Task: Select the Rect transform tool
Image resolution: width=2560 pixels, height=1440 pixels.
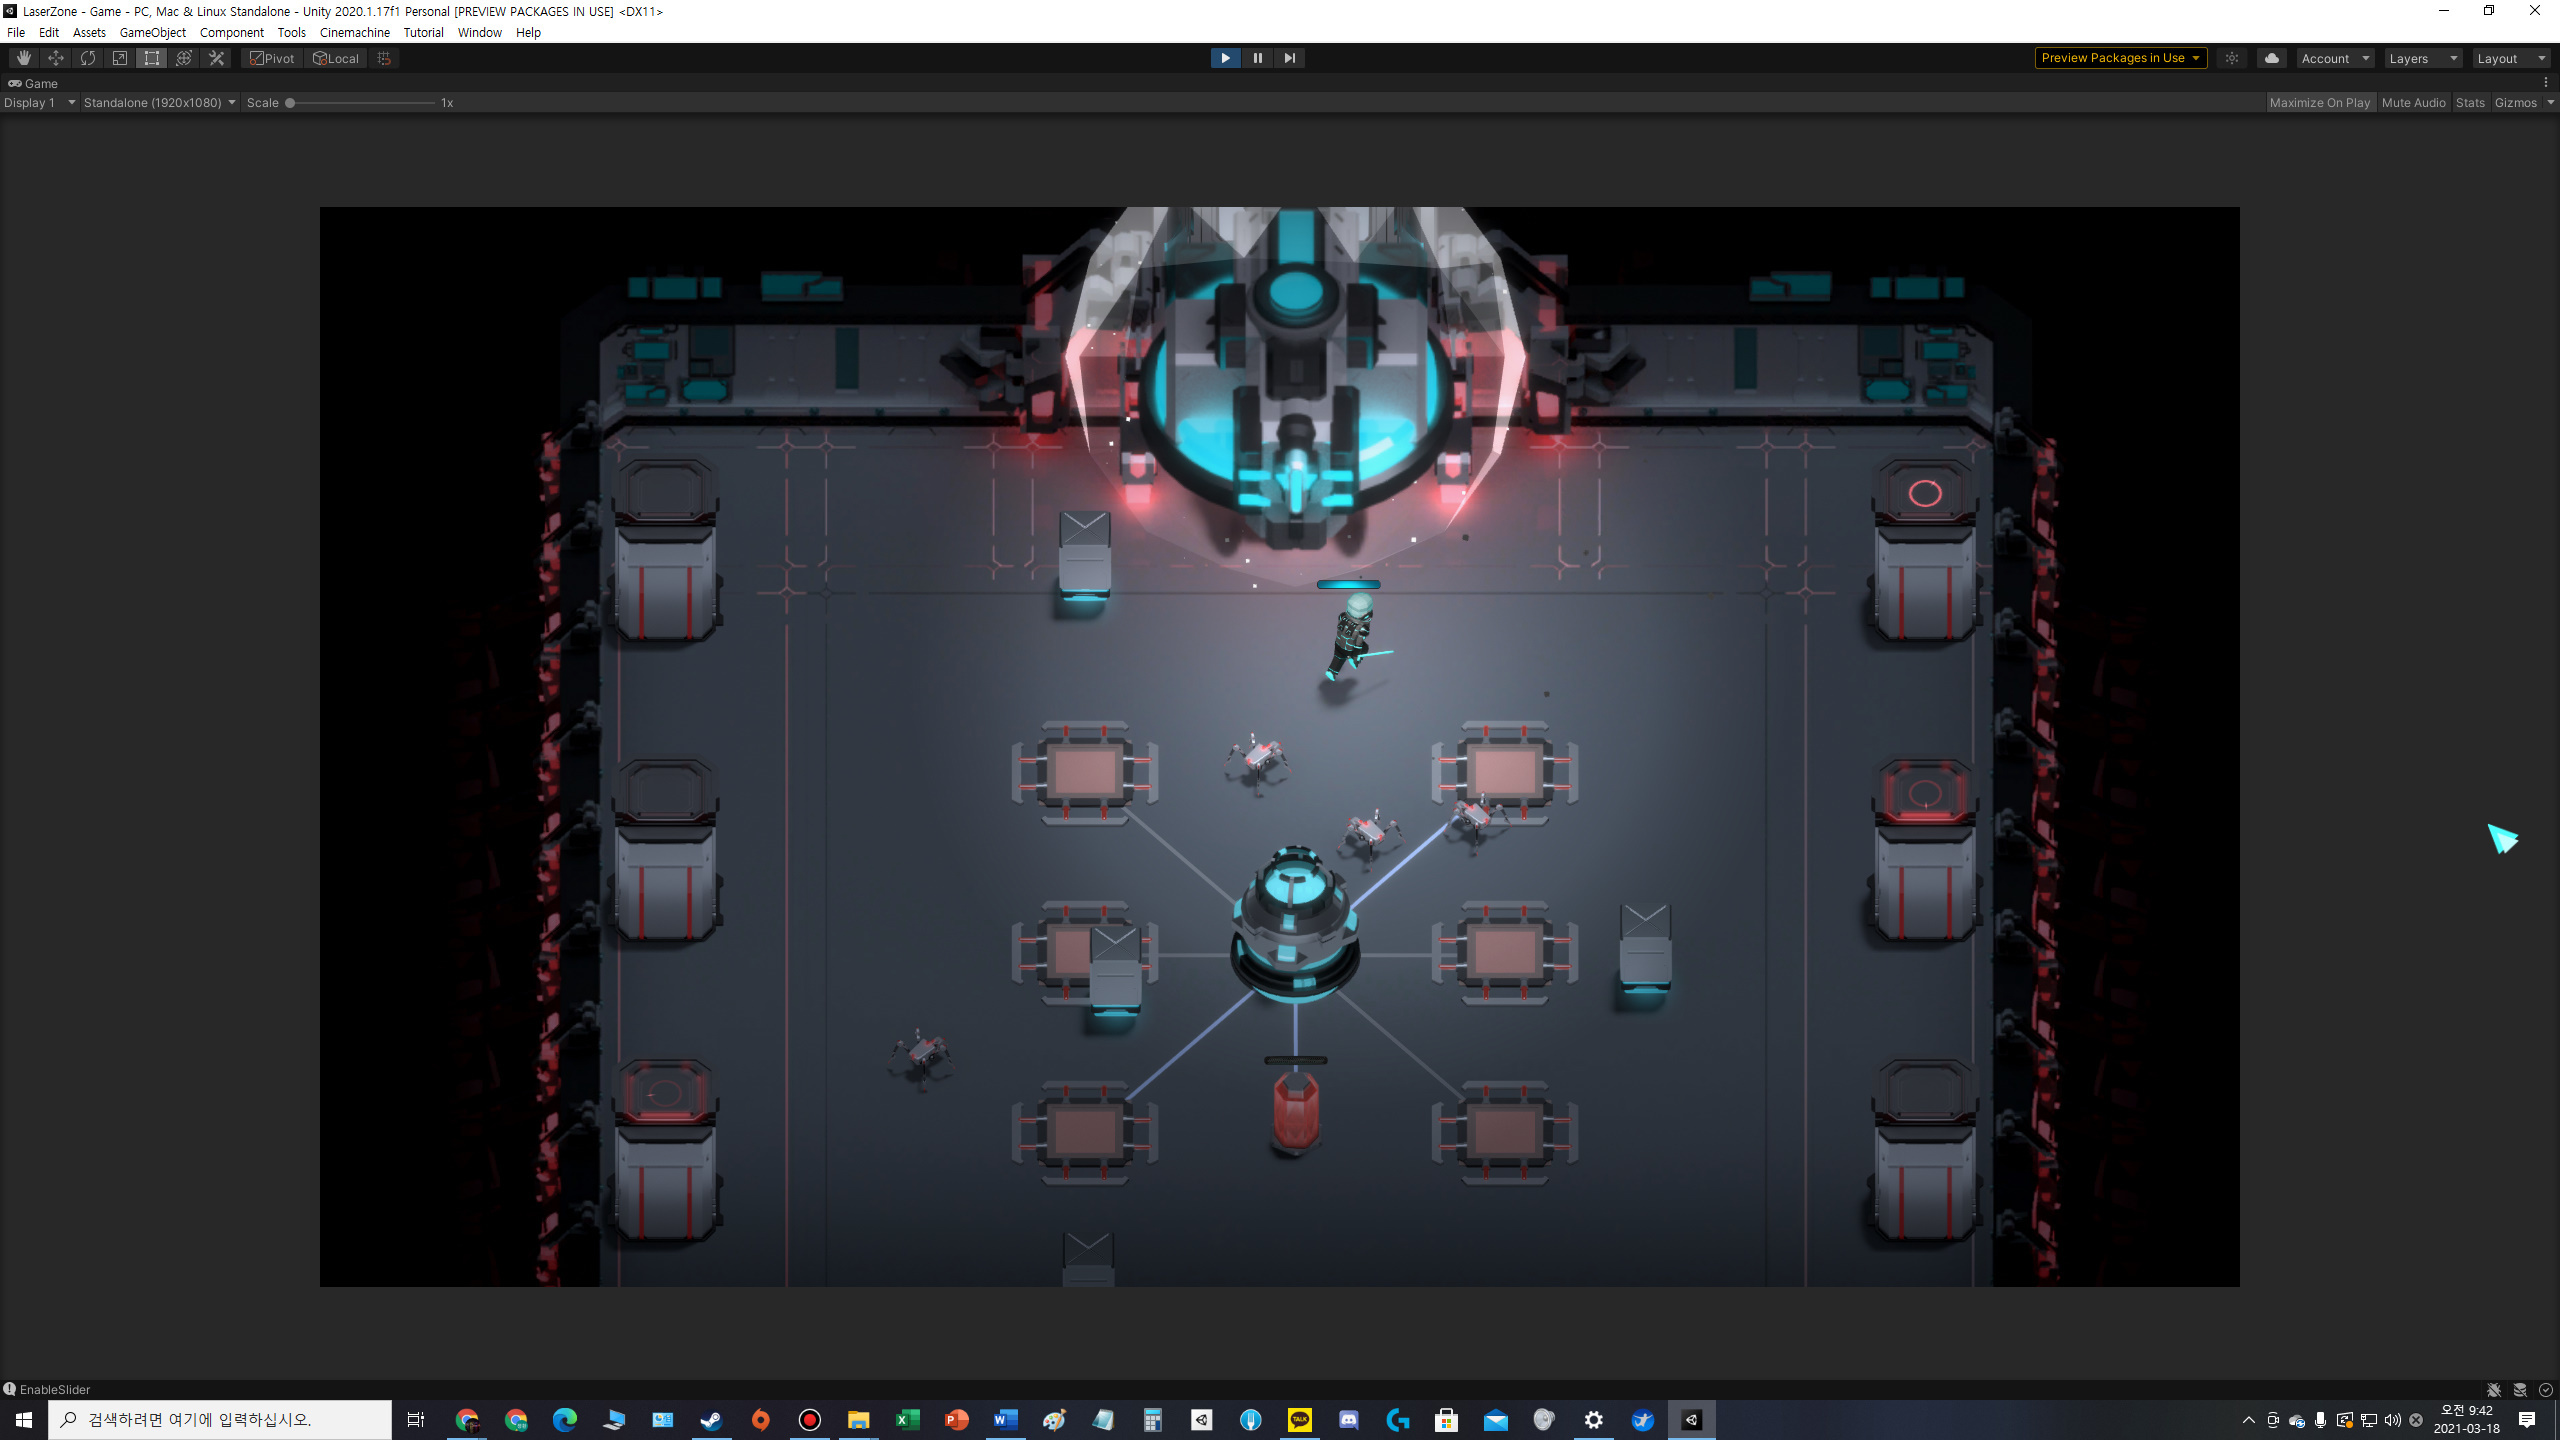Action: pyautogui.click(x=152, y=58)
